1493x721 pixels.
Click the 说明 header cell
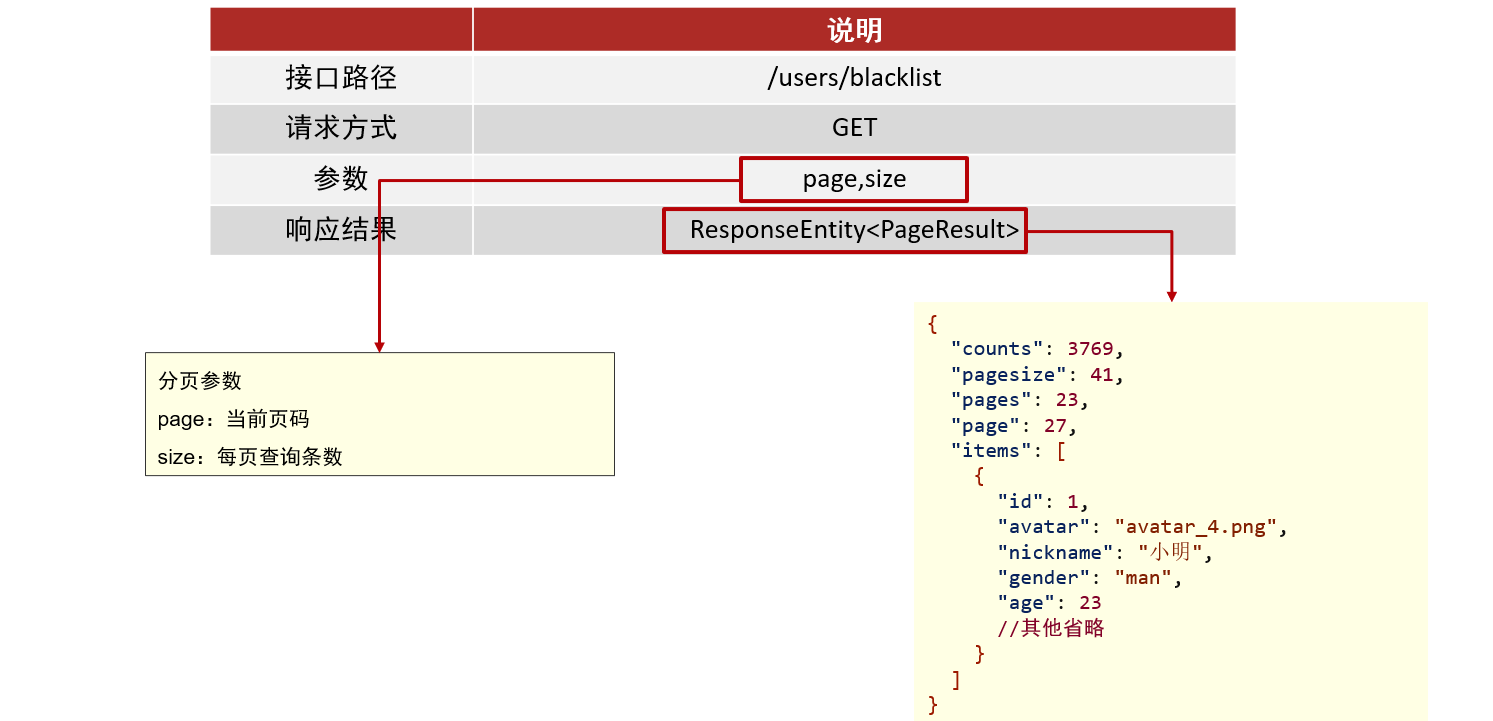854,30
